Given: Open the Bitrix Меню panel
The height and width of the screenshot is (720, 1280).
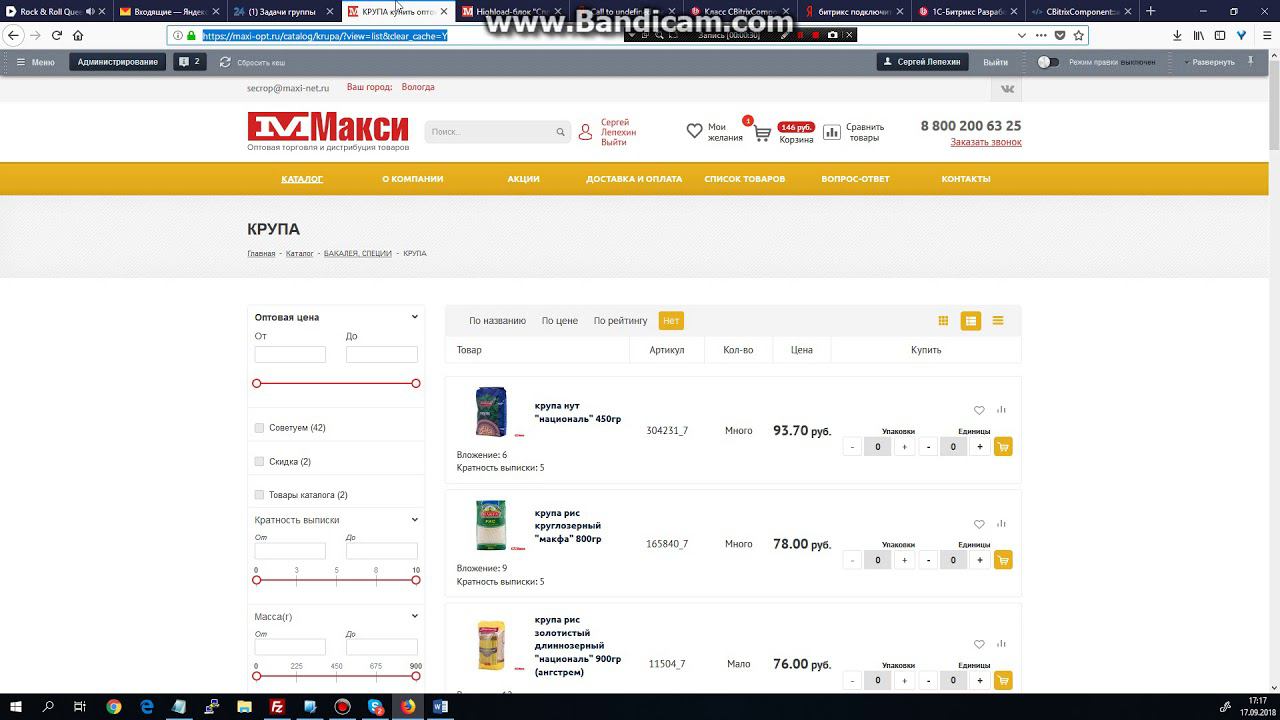Looking at the screenshot, I should (x=35, y=62).
